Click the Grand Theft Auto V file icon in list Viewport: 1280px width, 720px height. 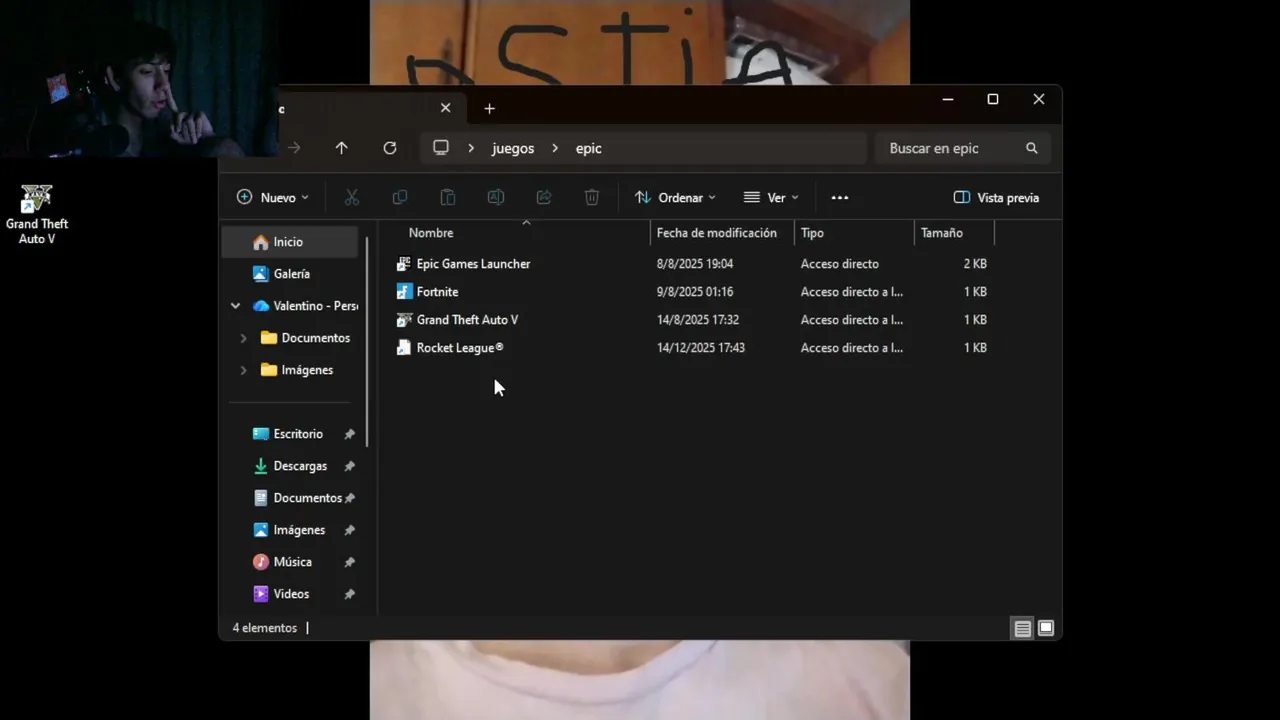pos(404,320)
